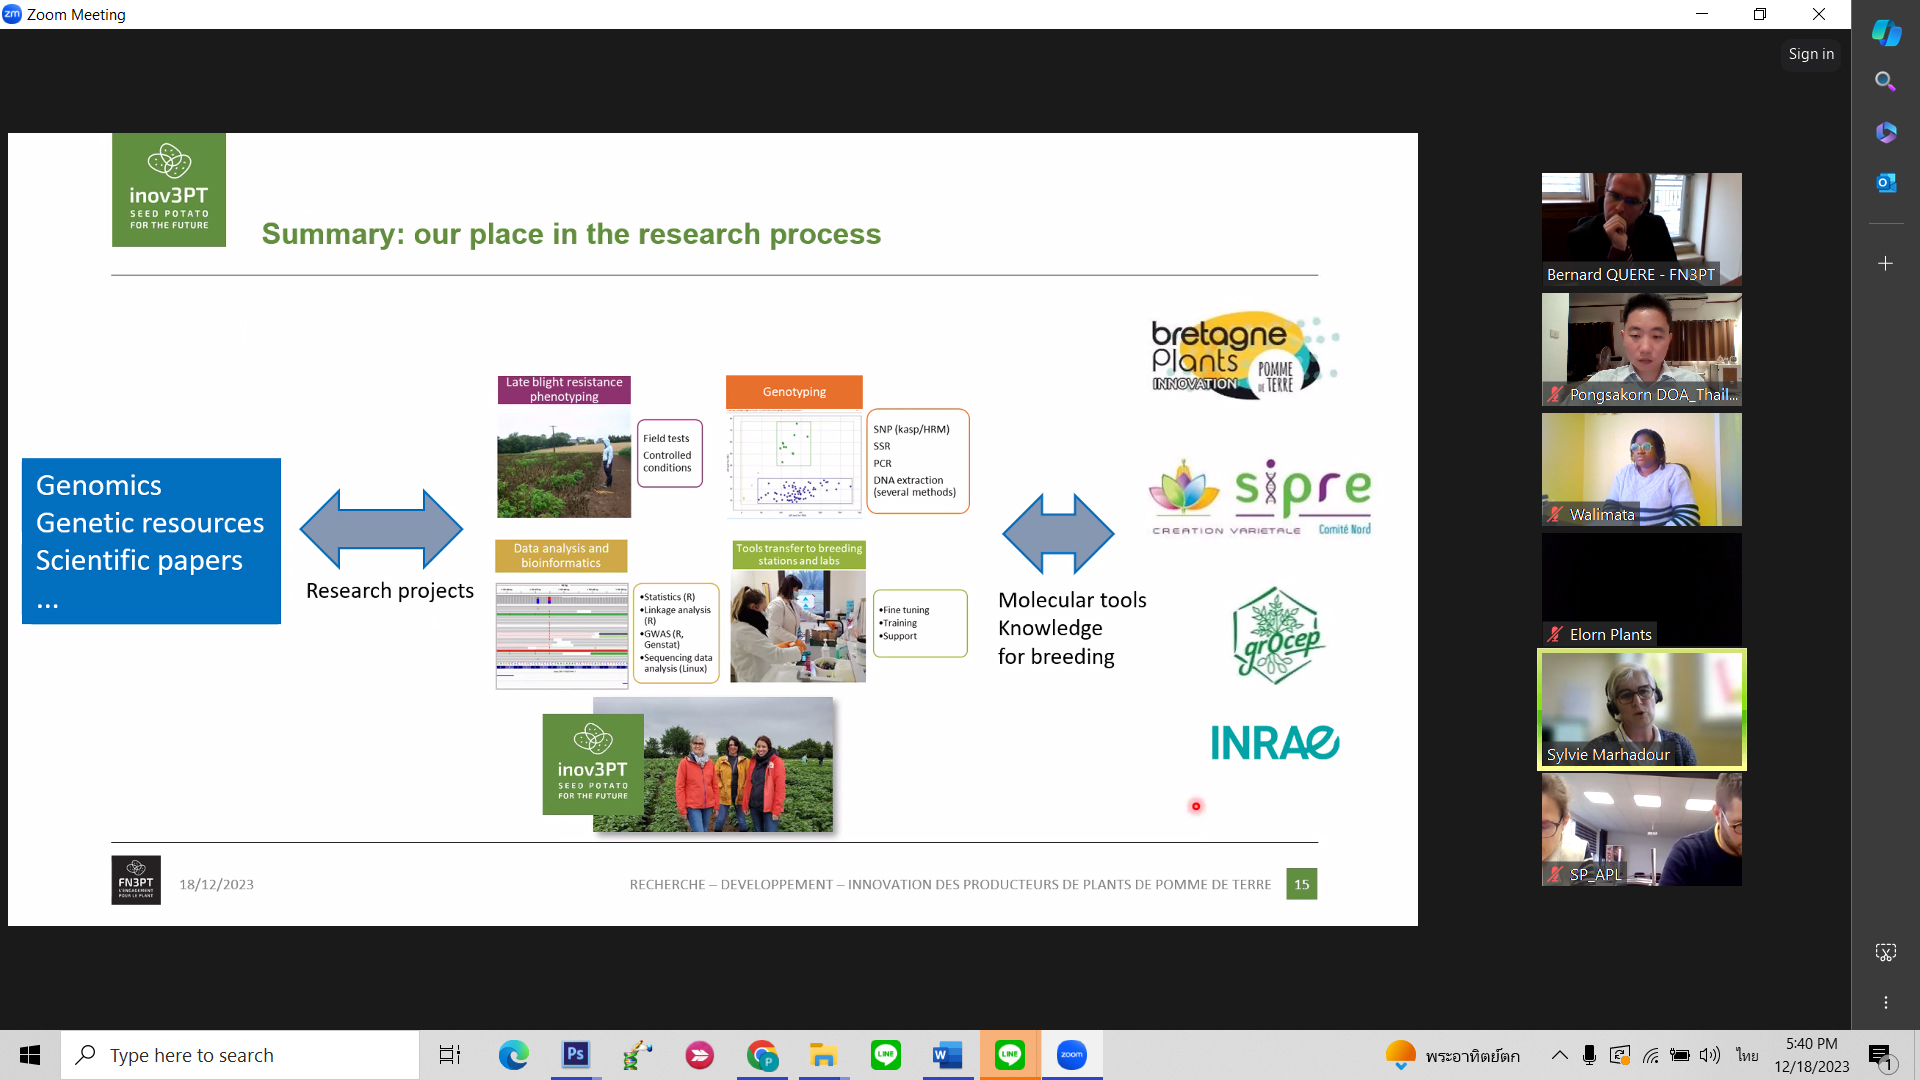Image resolution: width=1920 pixels, height=1080 pixels.
Task: Open the notification center icon
Action: pyautogui.click(x=1880, y=1055)
